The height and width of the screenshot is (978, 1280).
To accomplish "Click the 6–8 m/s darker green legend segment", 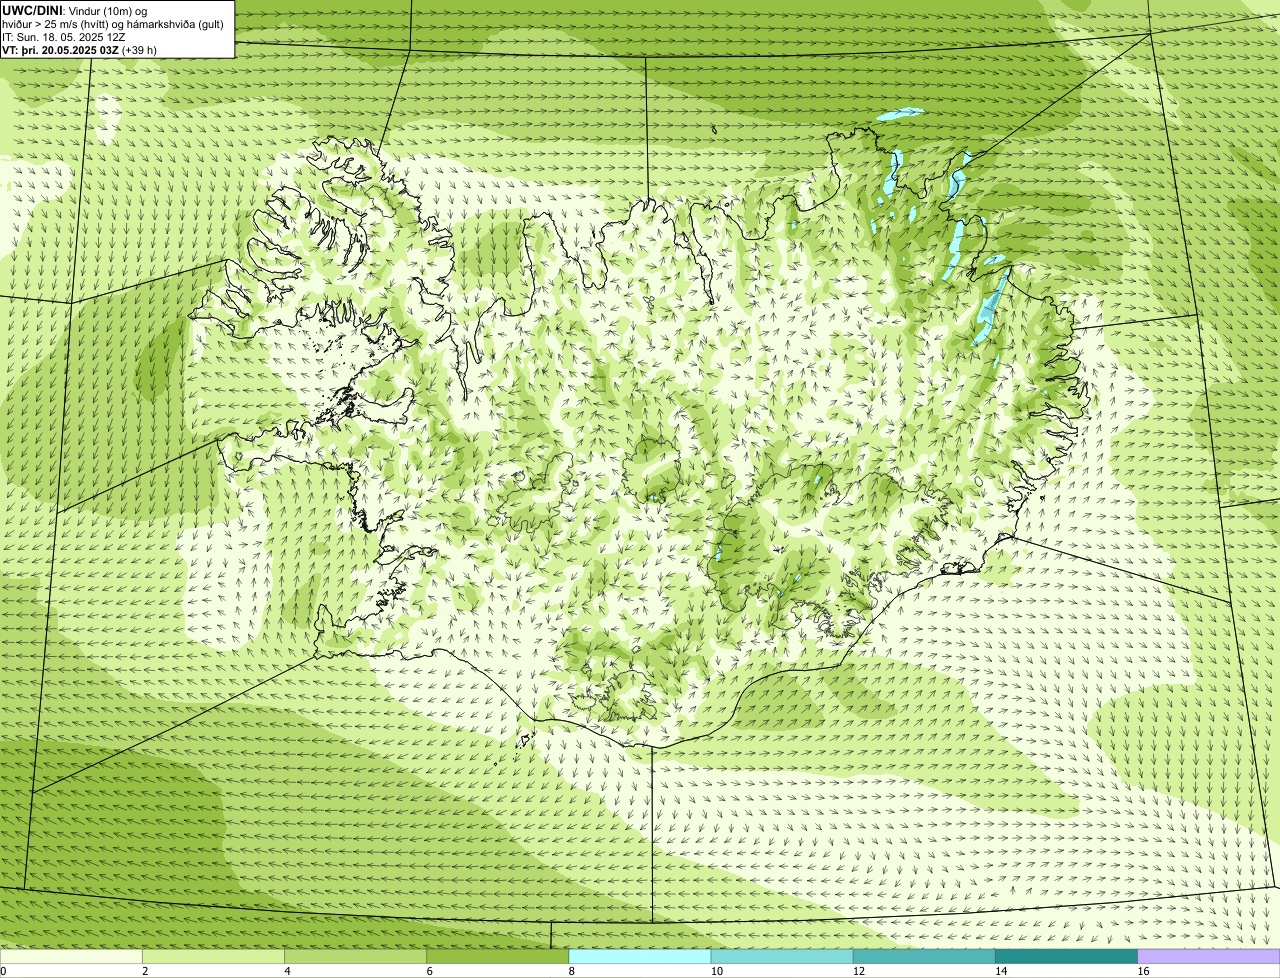I will pos(498,957).
